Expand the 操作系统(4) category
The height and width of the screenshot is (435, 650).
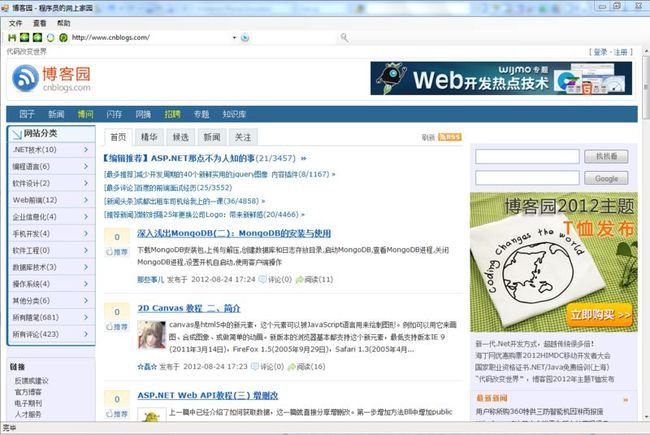pyautogui.click(x=86, y=284)
